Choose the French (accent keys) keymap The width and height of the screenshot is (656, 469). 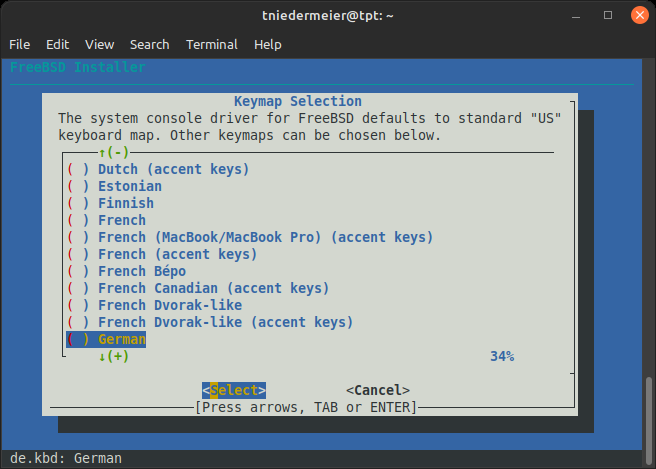coord(162,254)
